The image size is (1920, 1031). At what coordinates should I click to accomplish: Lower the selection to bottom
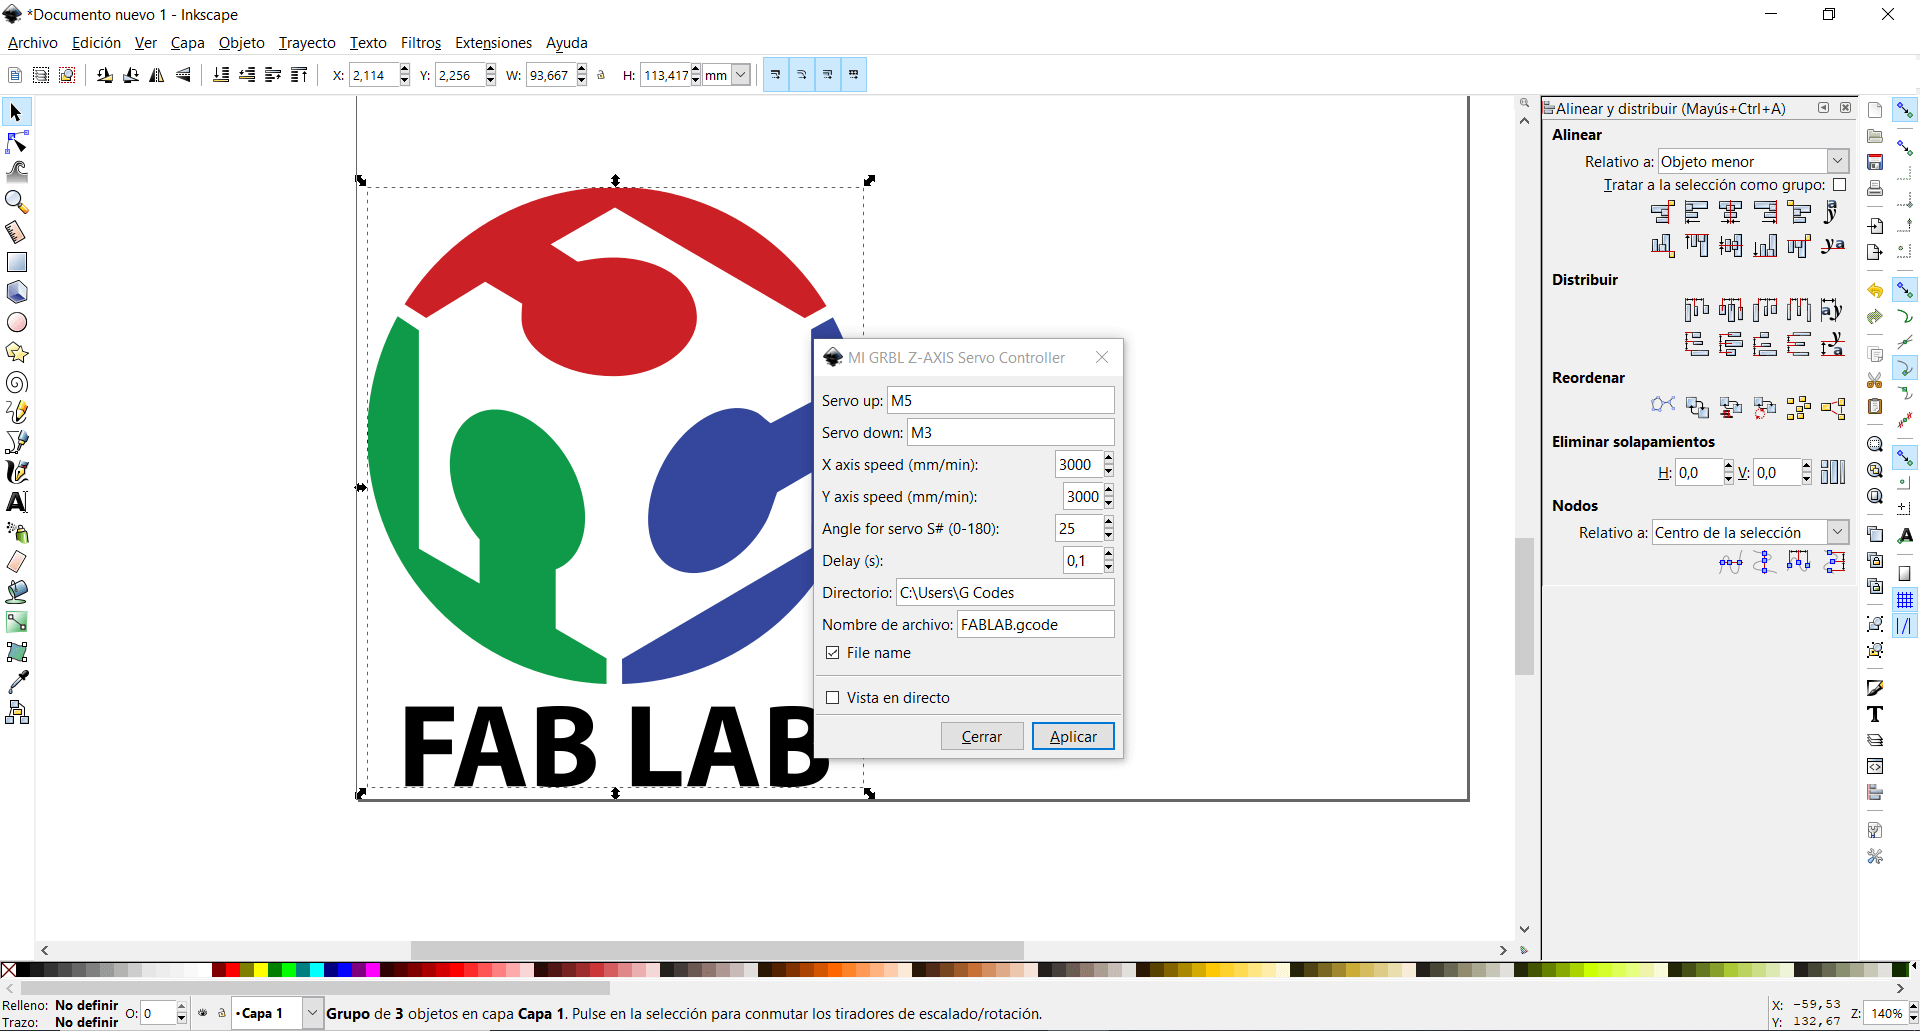click(x=221, y=75)
